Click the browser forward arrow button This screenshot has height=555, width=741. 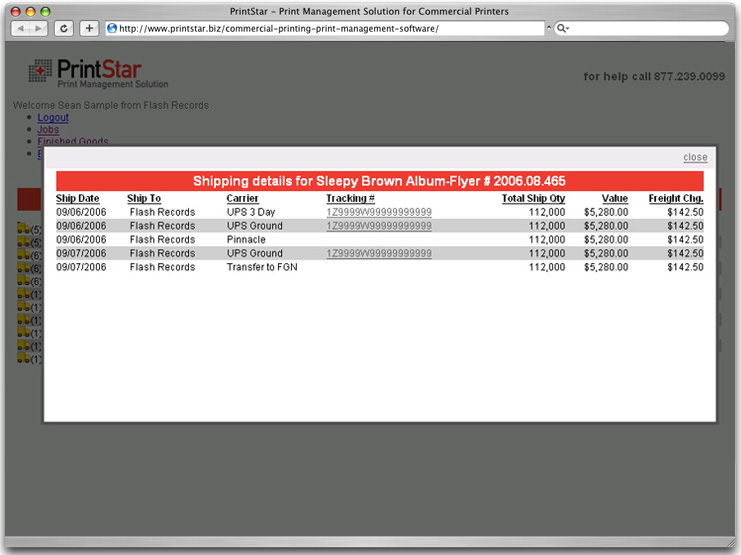[x=38, y=28]
